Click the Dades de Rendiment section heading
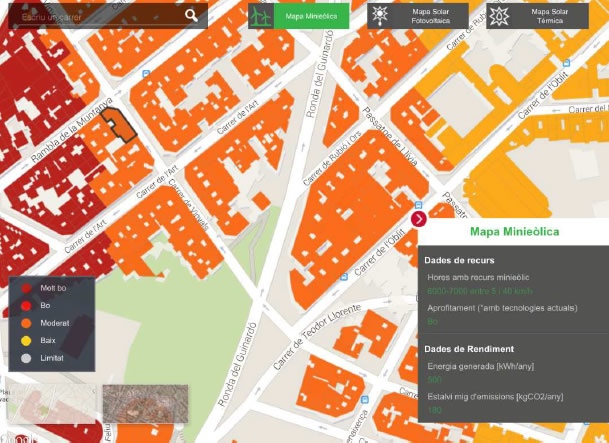 pos(469,349)
